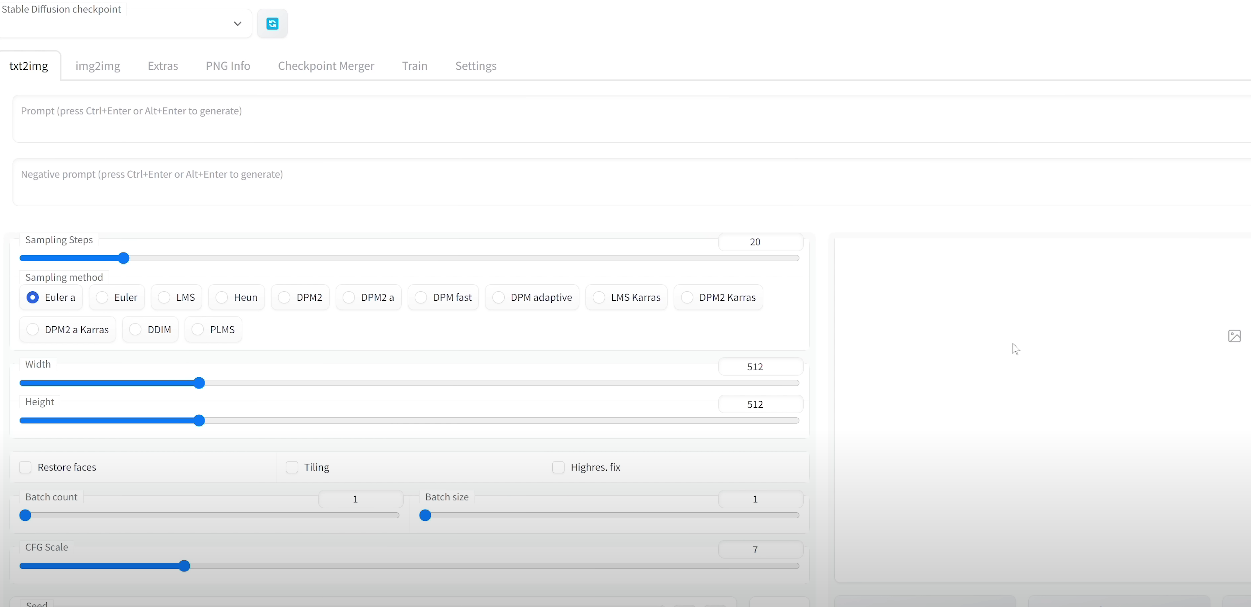Click the image placeholder icon in output panel
The height and width of the screenshot is (607, 1251).
pyautogui.click(x=1234, y=336)
